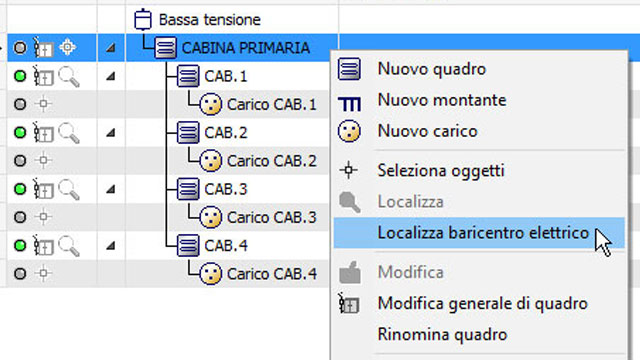Click the magnifier locate icon in CAB.4 row
The image size is (640, 360).
coord(69,246)
